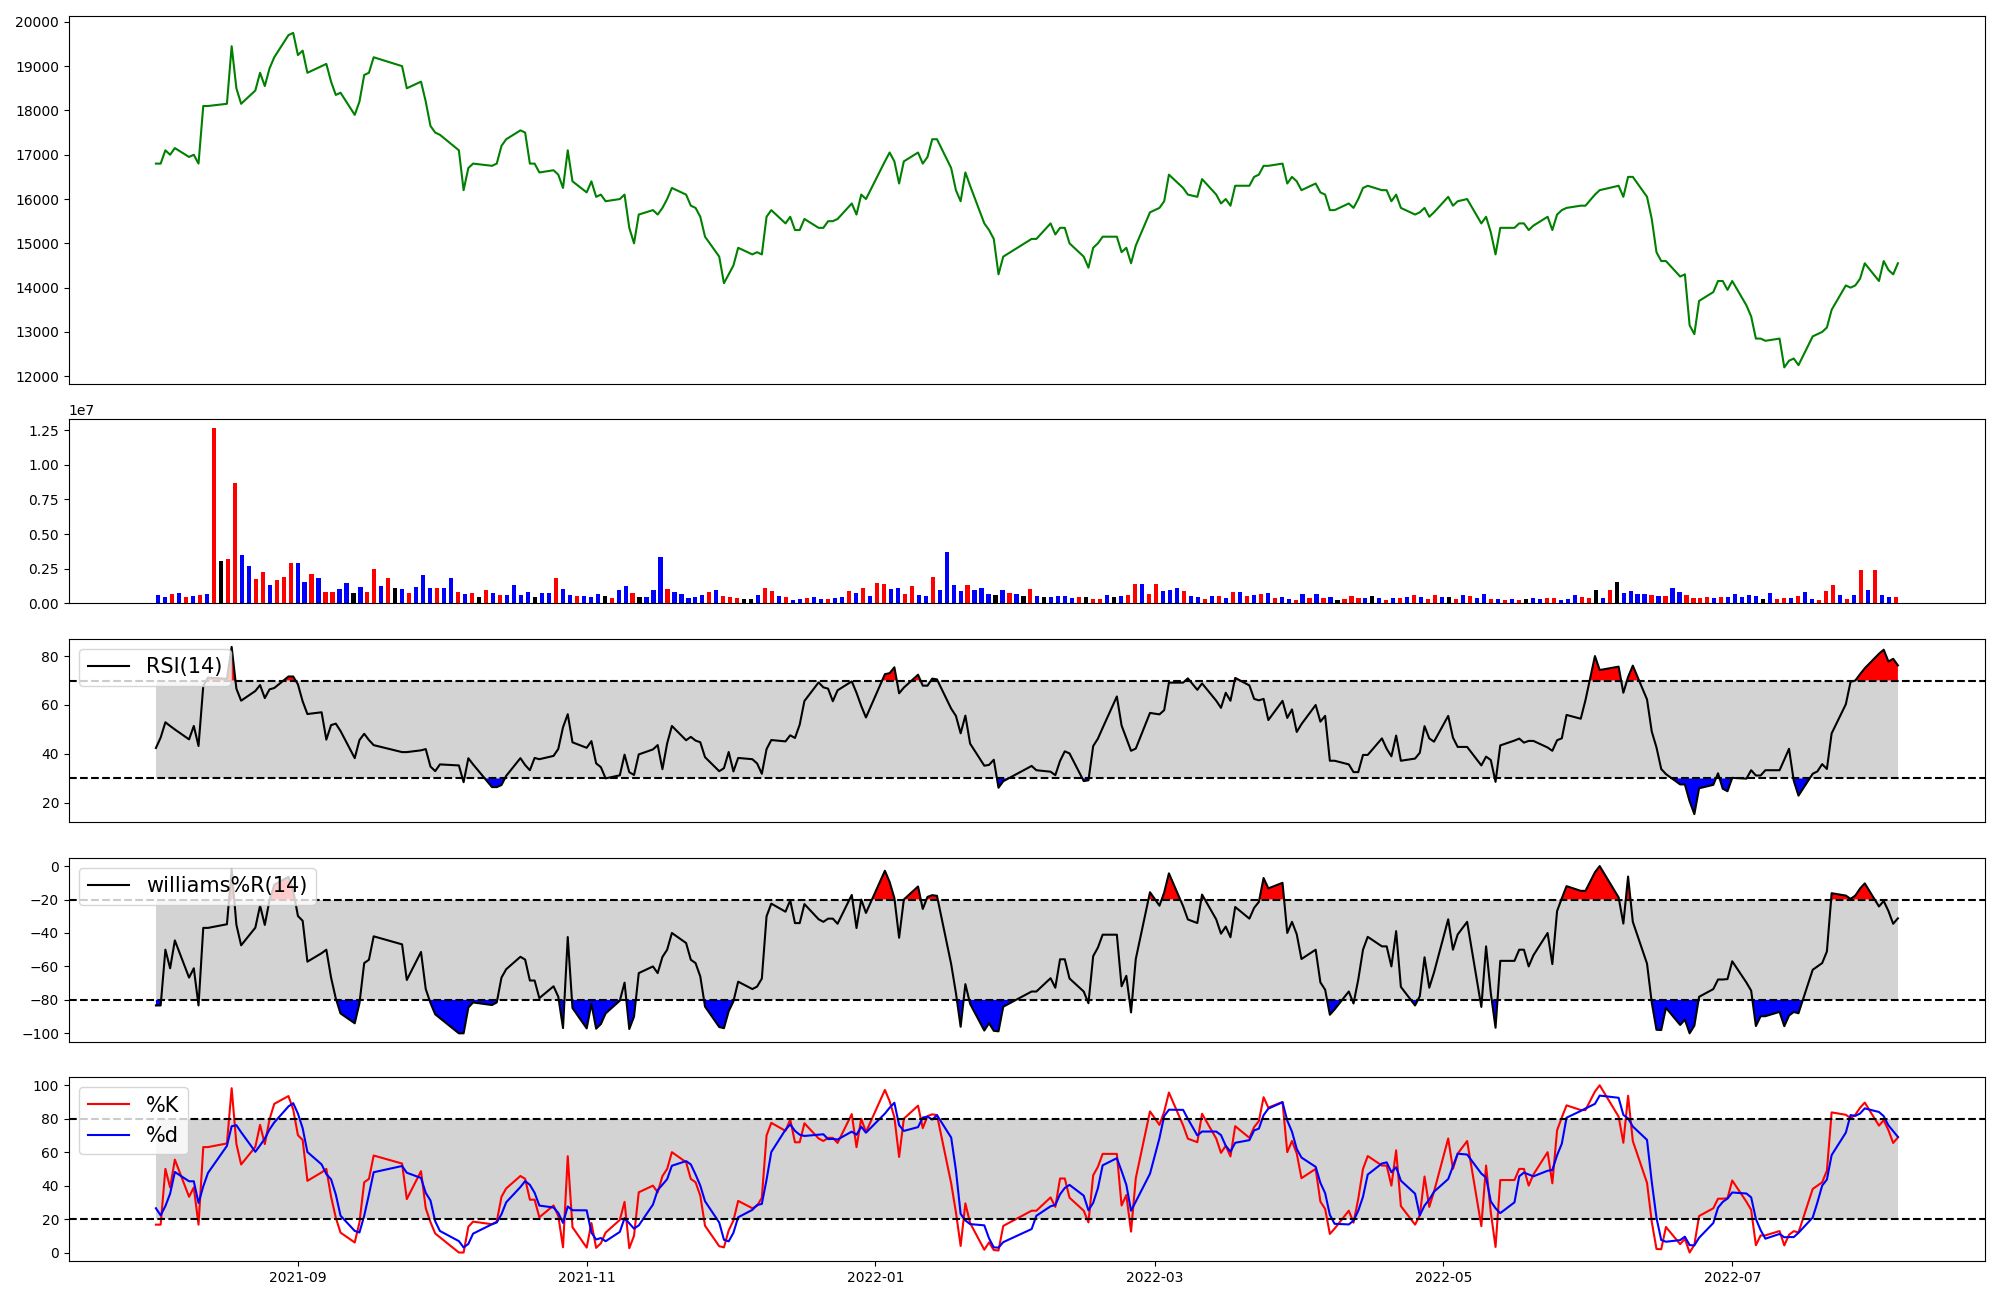Click the red %K legend line
This screenshot has width=2000, height=1300.
pyautogui.click(x=109, y=1104)
